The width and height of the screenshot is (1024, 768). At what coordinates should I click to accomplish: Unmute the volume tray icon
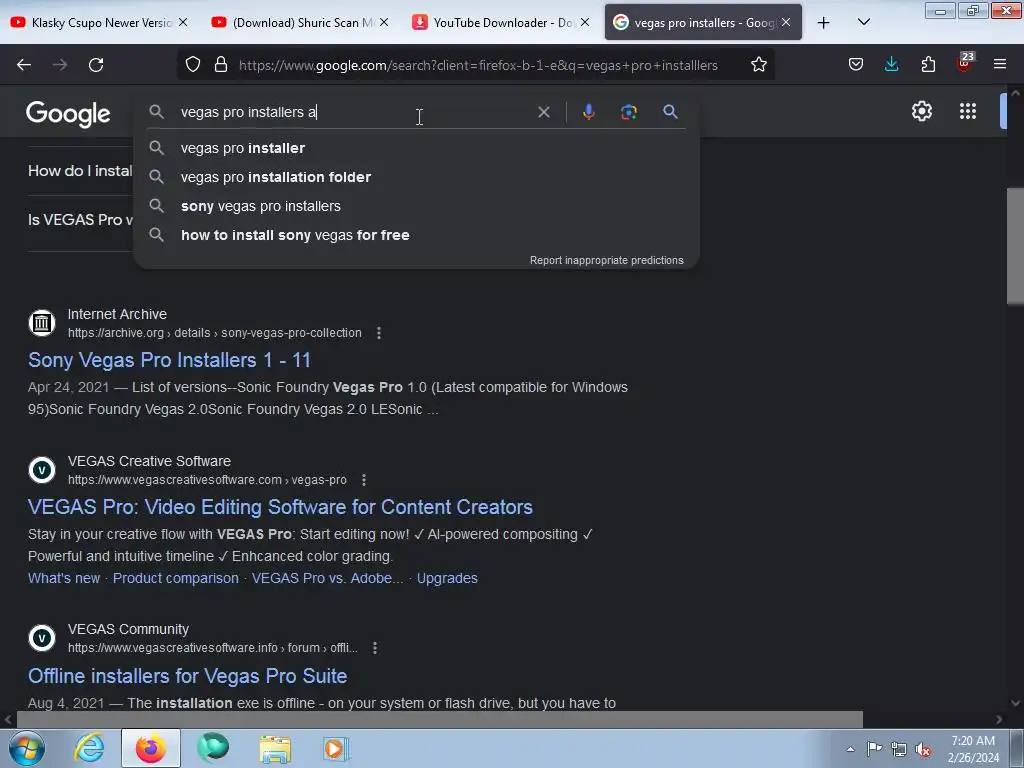923,749
